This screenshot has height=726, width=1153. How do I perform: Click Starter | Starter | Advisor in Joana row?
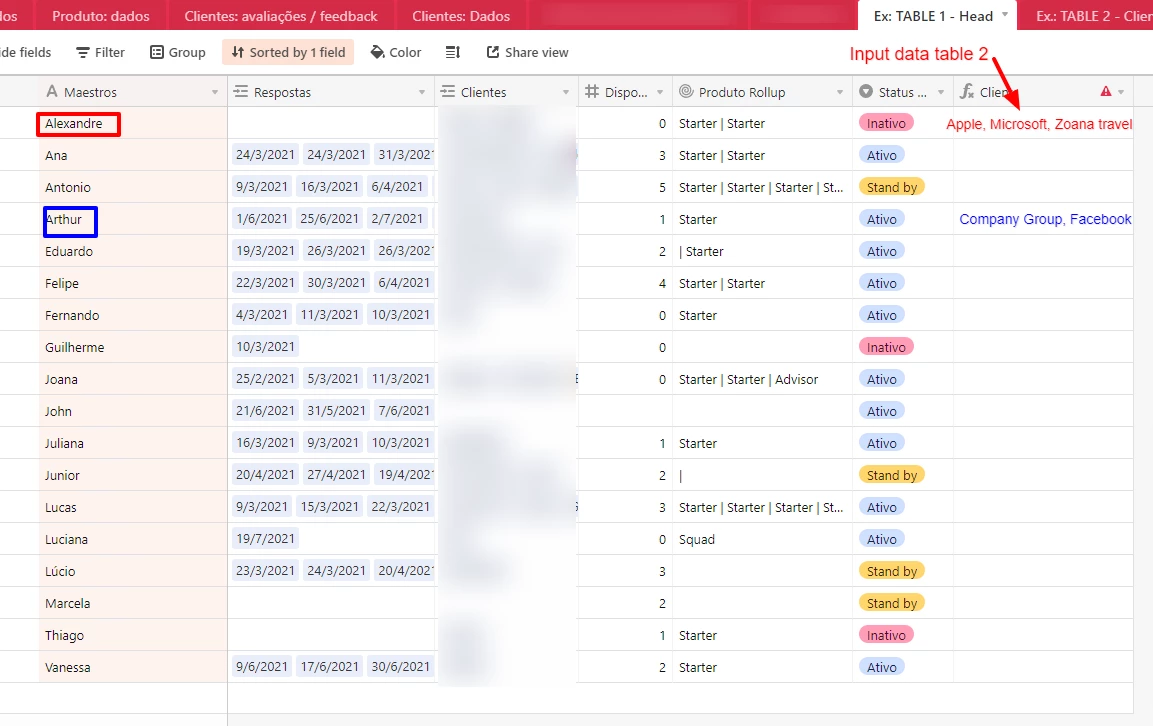coord(749,380)
